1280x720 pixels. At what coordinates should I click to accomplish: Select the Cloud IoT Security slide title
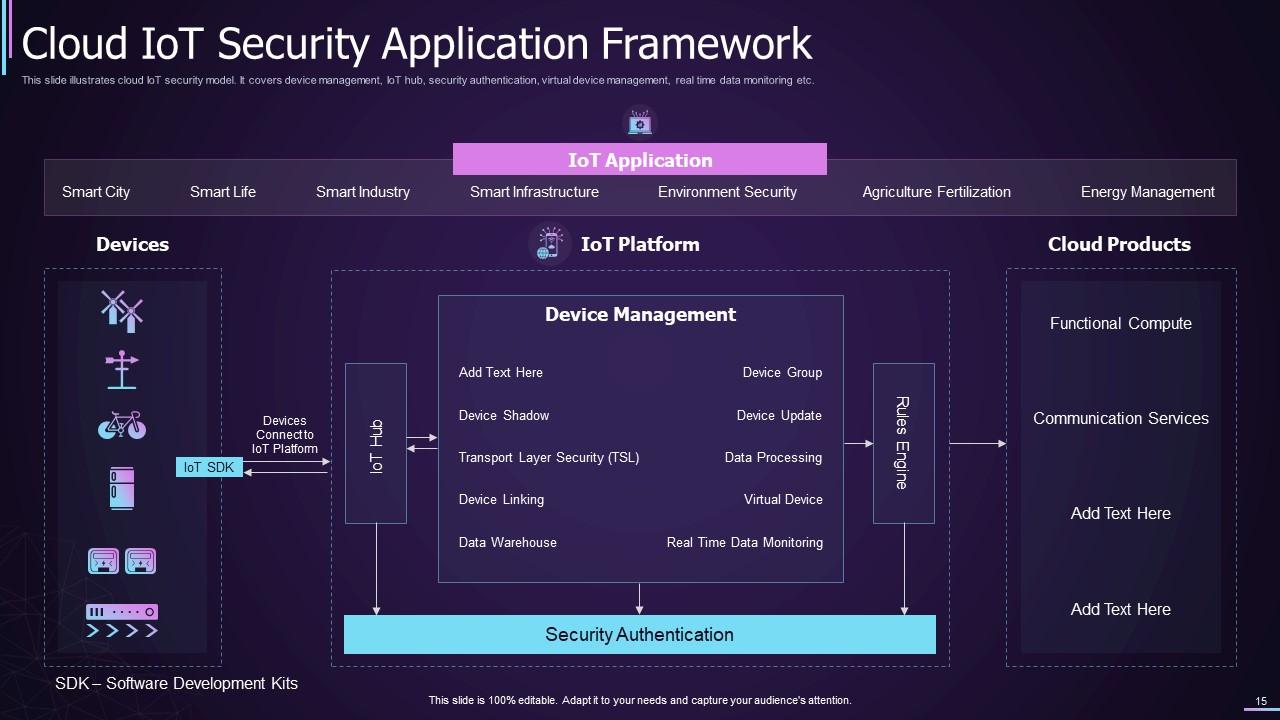416,45
